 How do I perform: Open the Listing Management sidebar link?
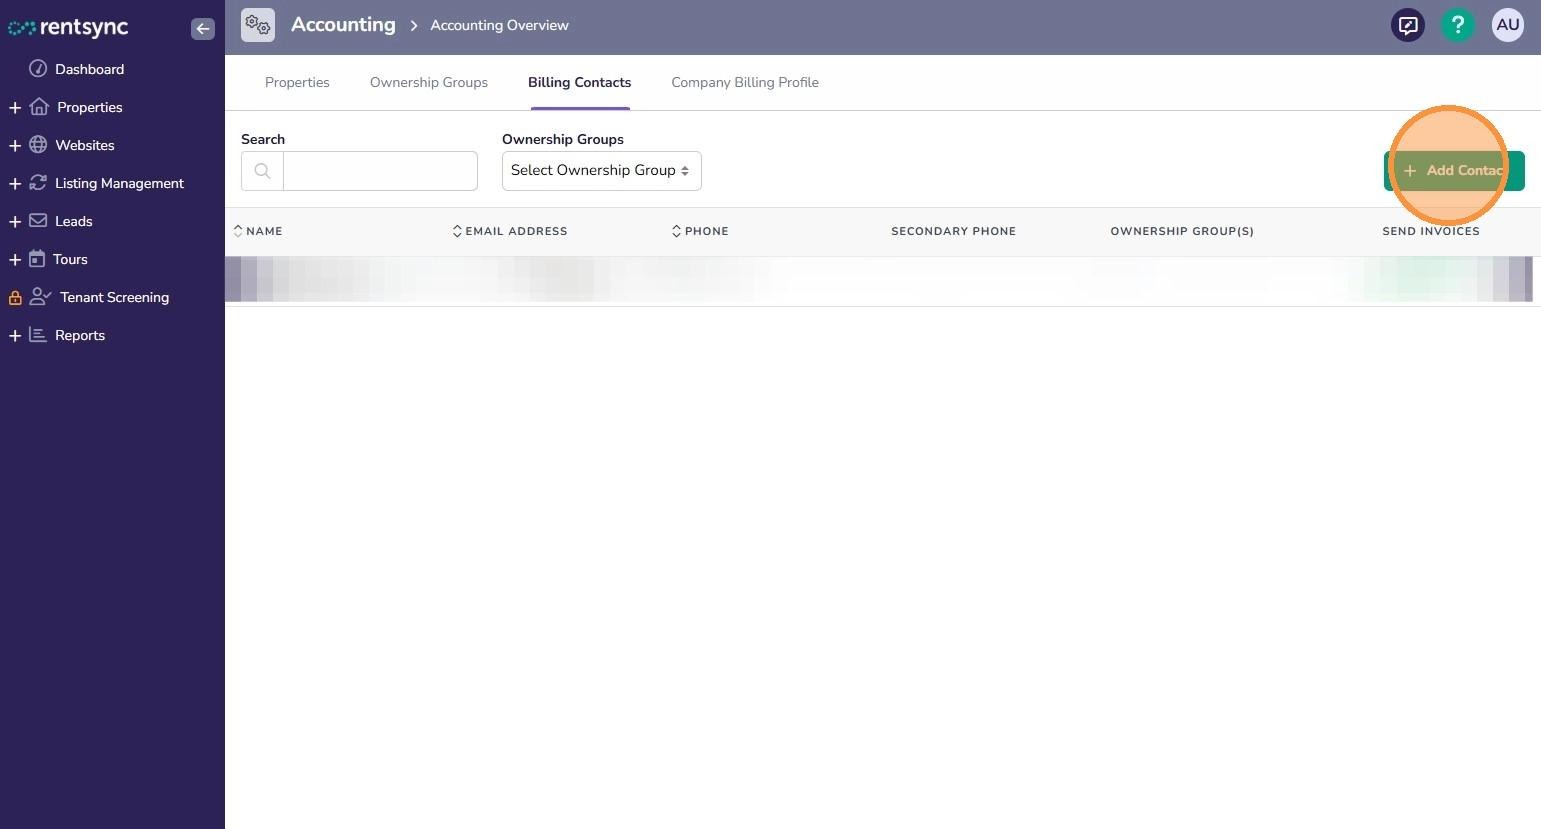pyautogui.click(x=119, y=183)
